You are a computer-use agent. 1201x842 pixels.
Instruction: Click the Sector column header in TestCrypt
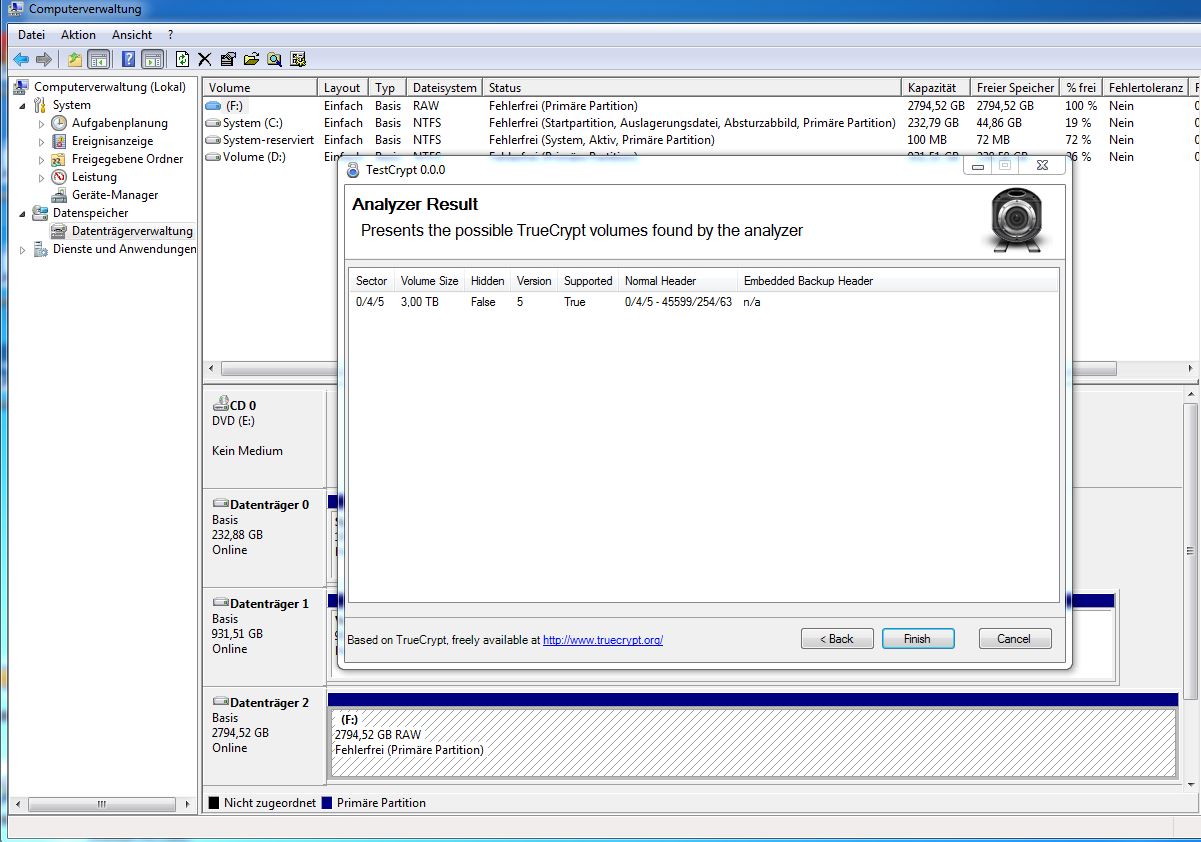click(371, 281)
